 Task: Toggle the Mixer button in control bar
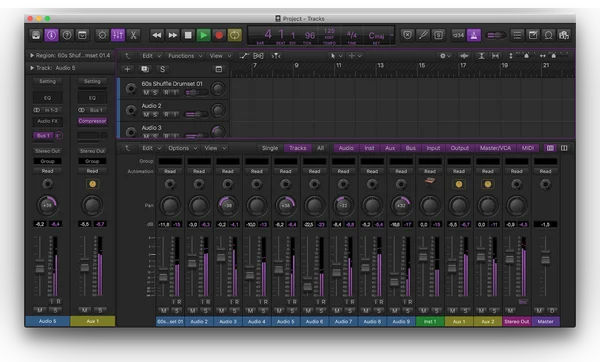pyautogui.click(x=118, y=35)
